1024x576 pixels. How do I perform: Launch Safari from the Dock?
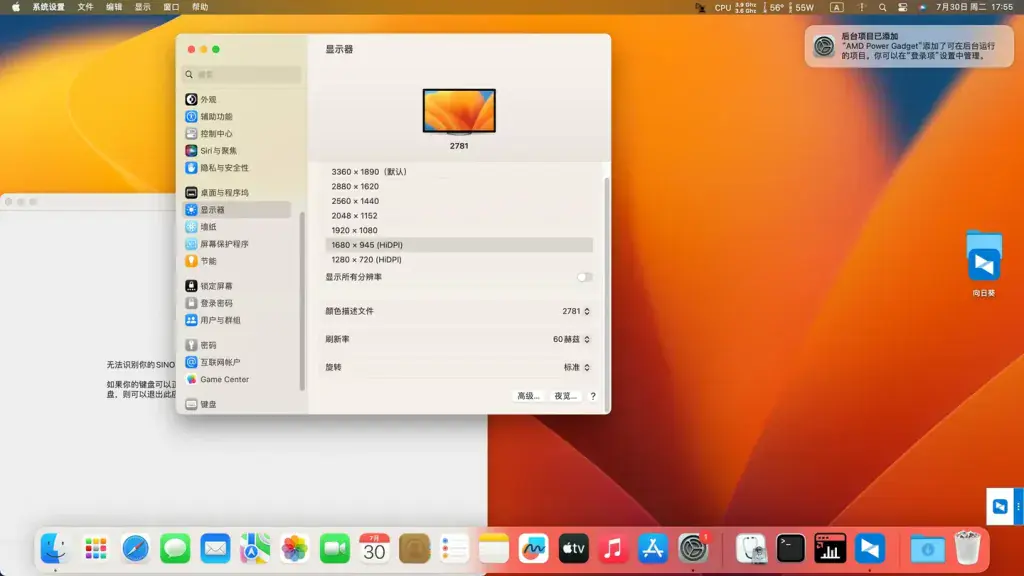pyautogui.click(x=135, y=549)
